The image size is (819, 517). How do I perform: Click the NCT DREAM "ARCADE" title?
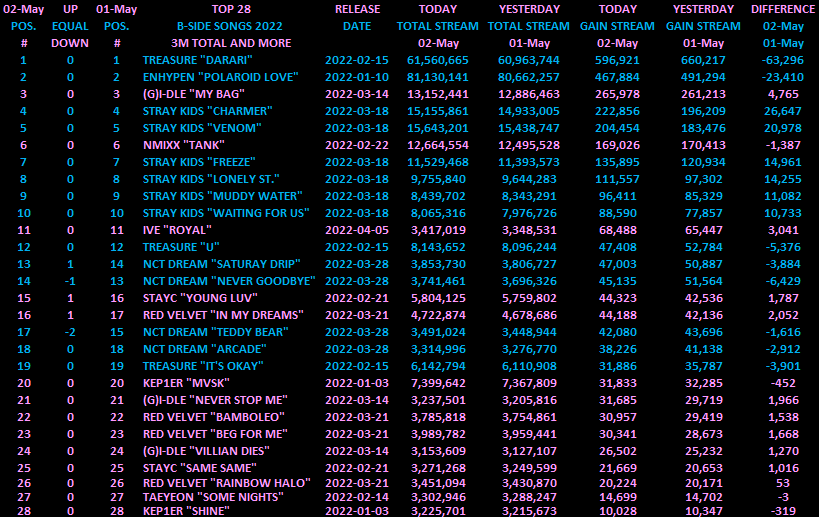205,349
